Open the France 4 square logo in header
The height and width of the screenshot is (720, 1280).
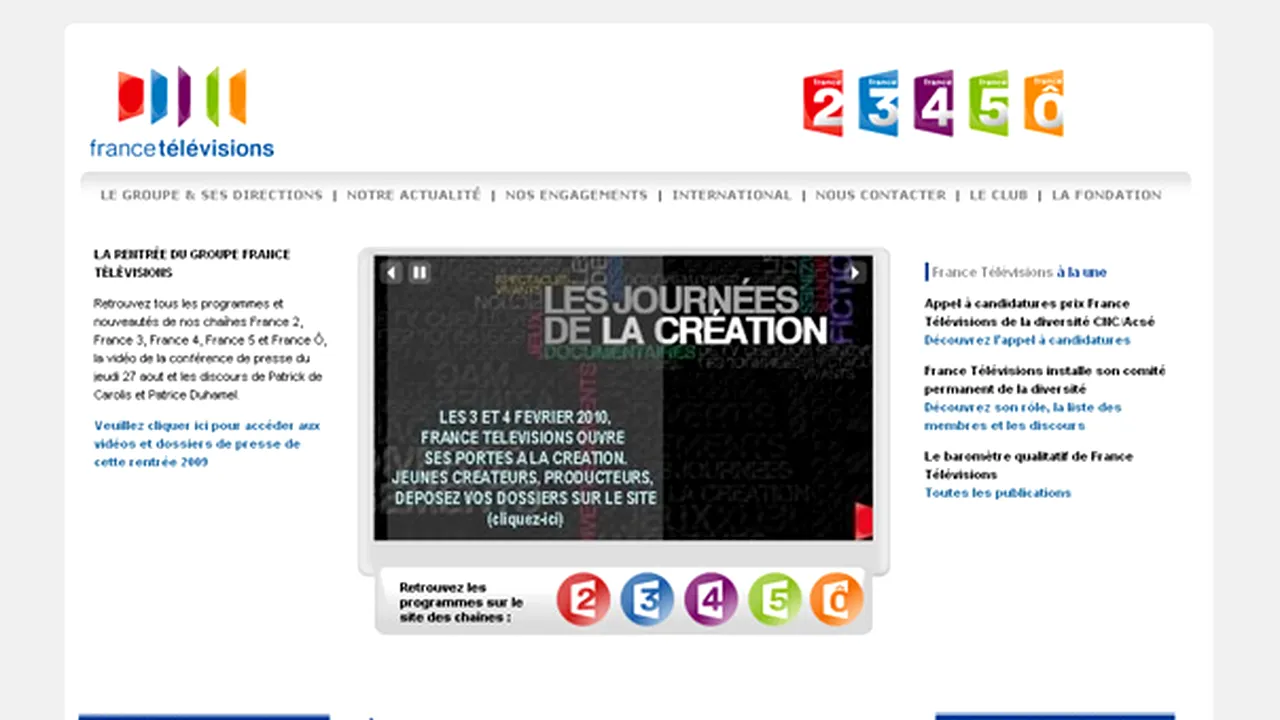tap(933, 103)
